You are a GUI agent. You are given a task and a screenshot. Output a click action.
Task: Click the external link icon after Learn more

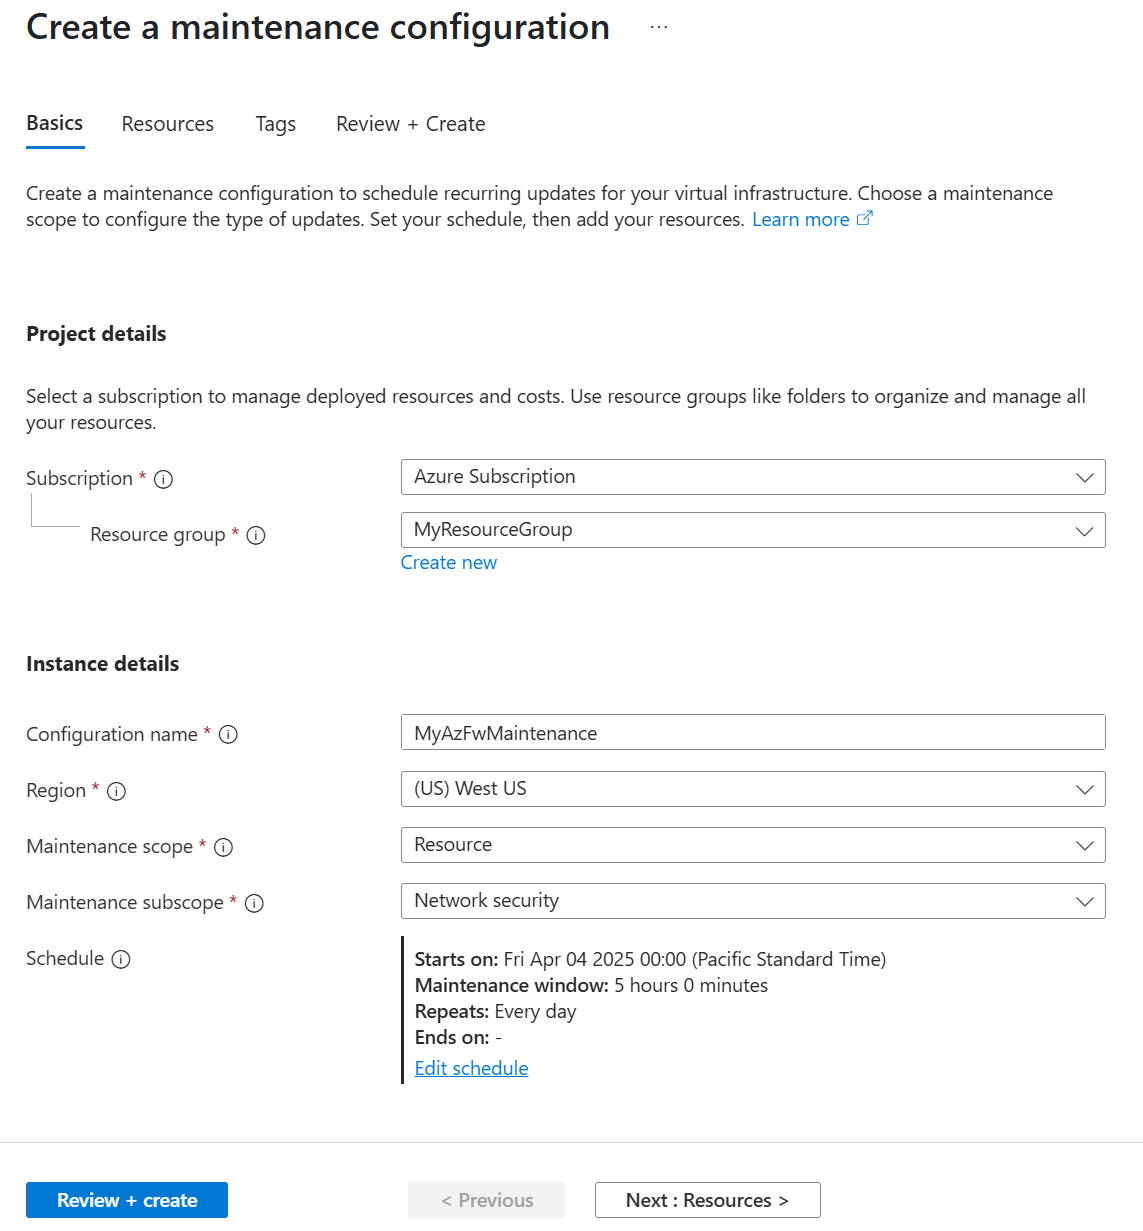(865, 217)
